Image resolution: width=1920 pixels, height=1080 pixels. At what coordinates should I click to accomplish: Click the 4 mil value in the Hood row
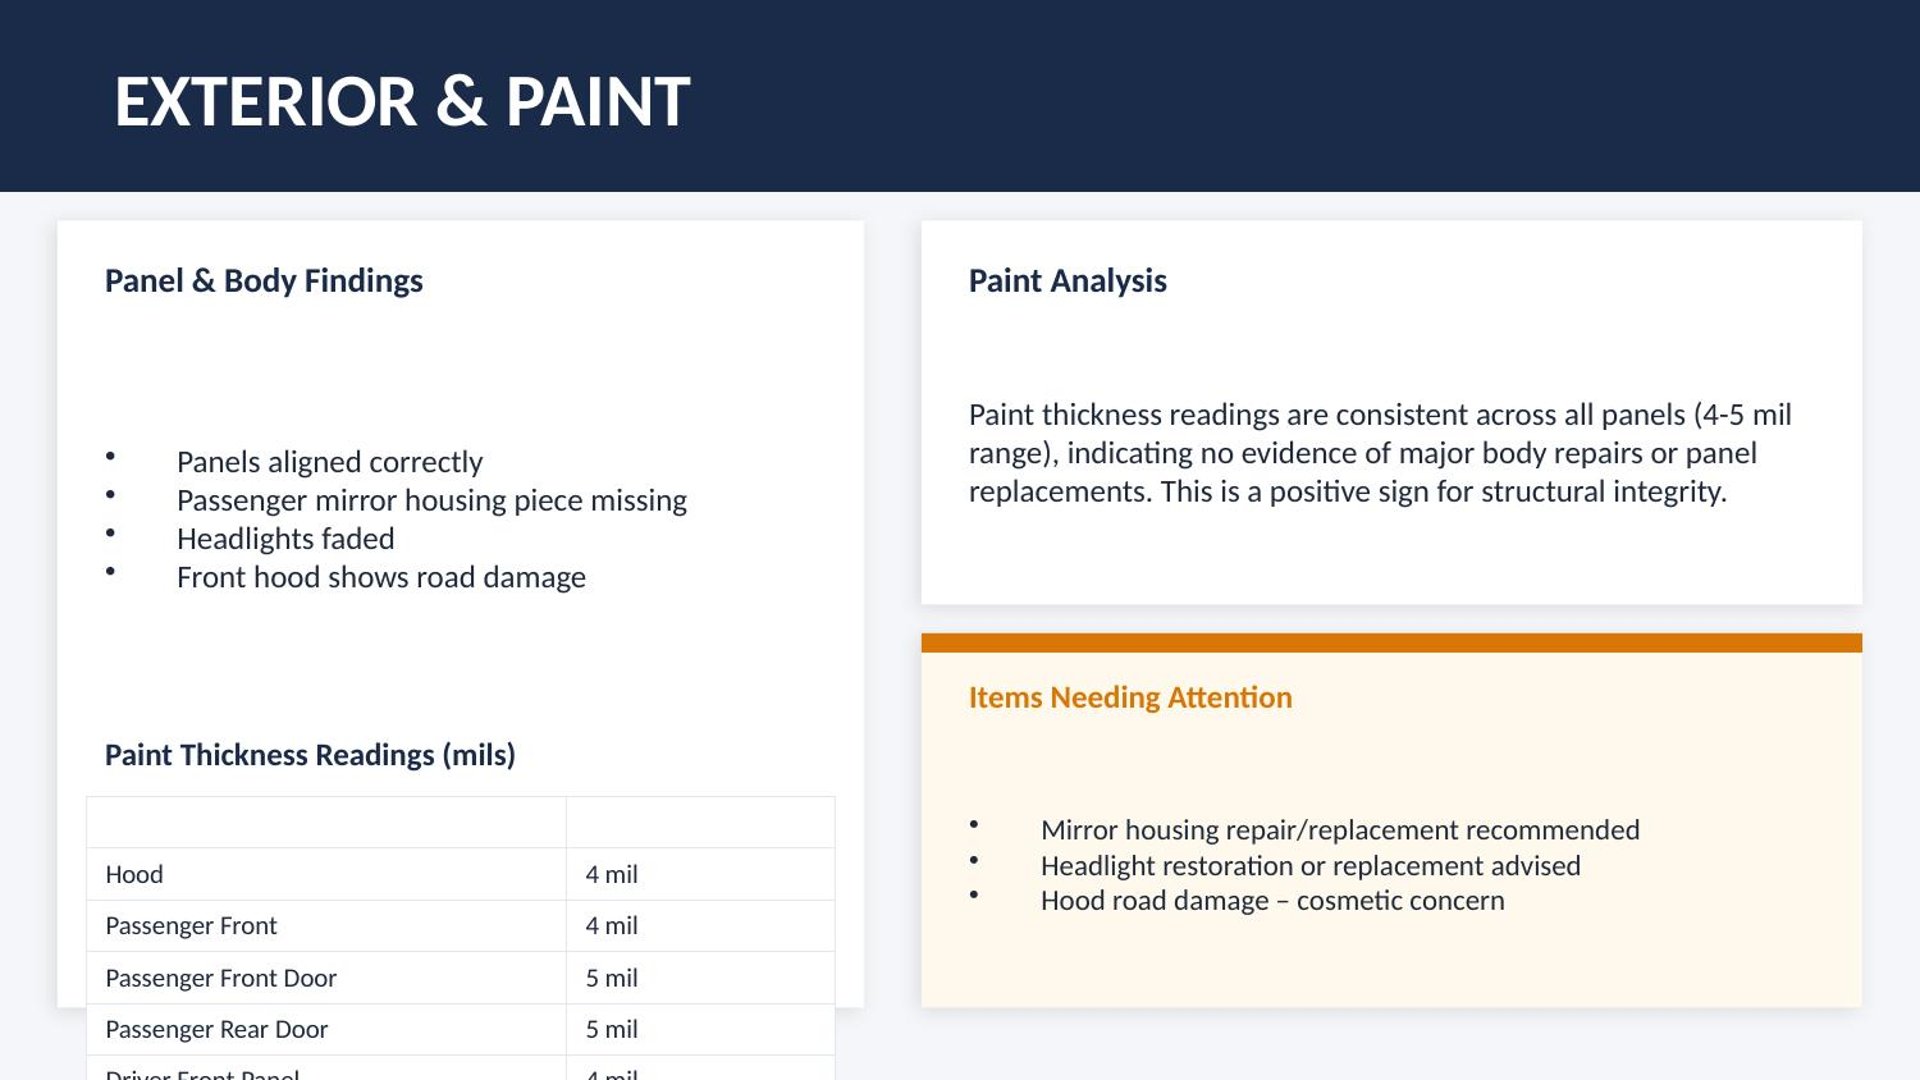click(611, 875)
